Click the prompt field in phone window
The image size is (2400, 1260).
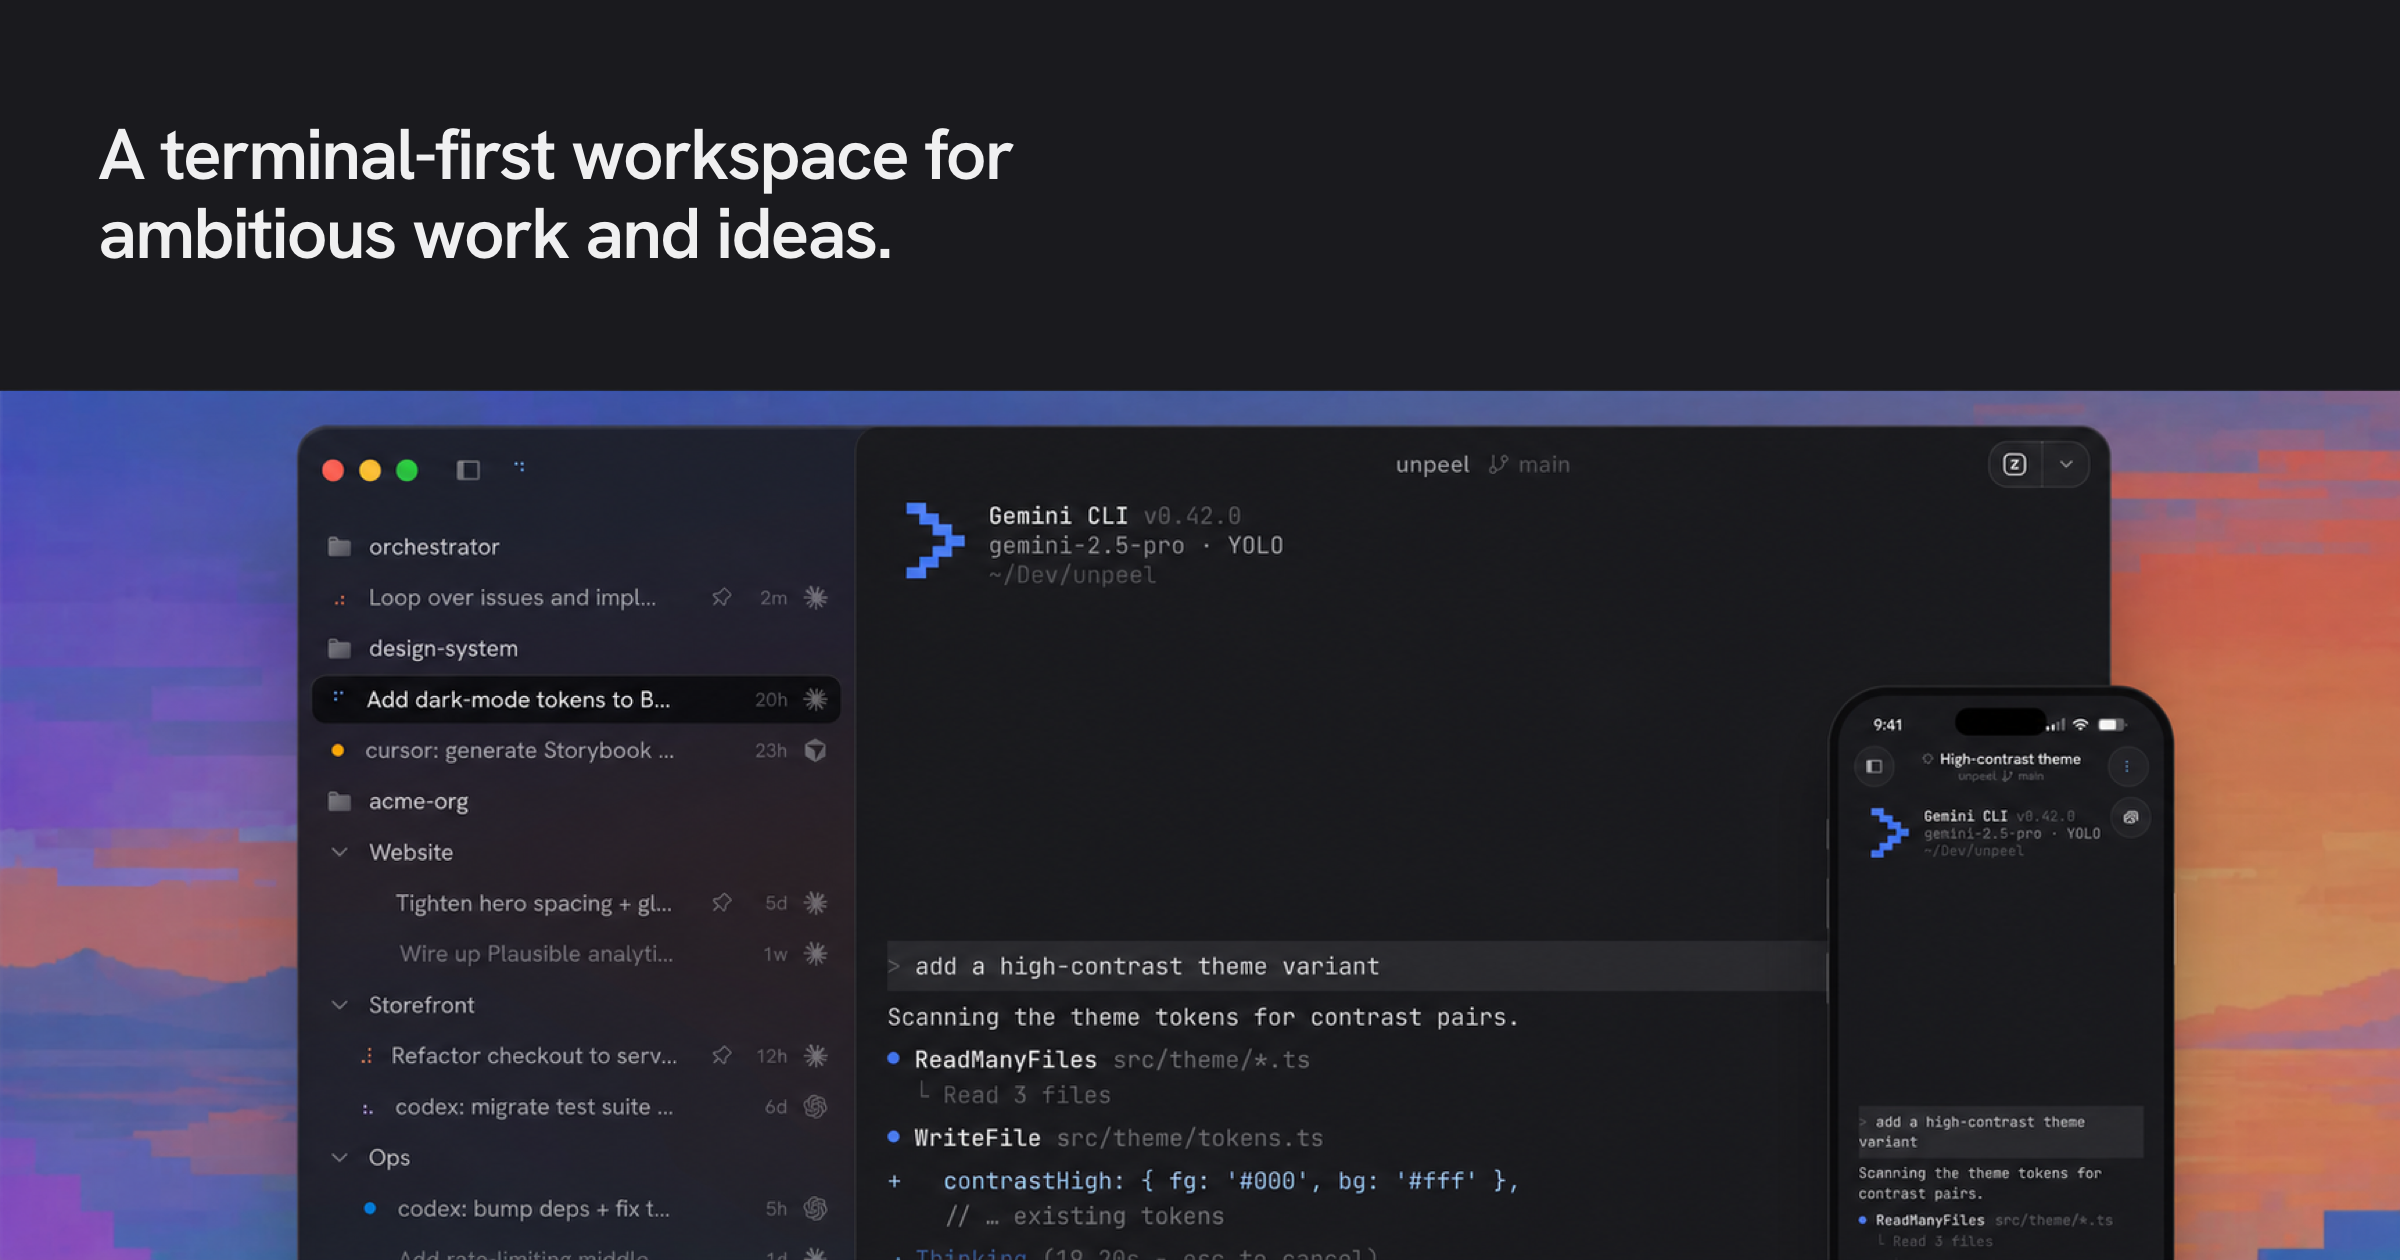2000,1132
